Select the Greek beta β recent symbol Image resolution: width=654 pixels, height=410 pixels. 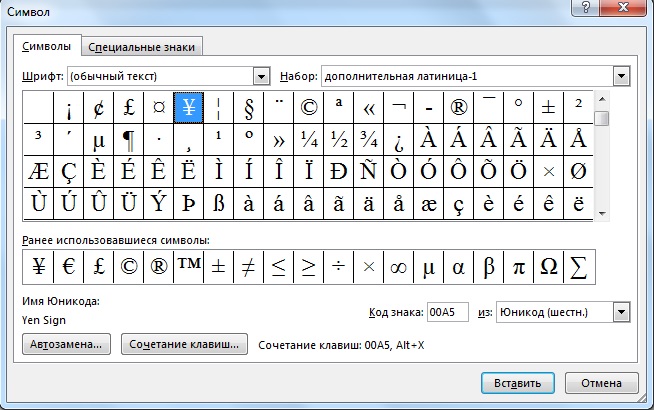pyautogui.click(x=489, y=267)
